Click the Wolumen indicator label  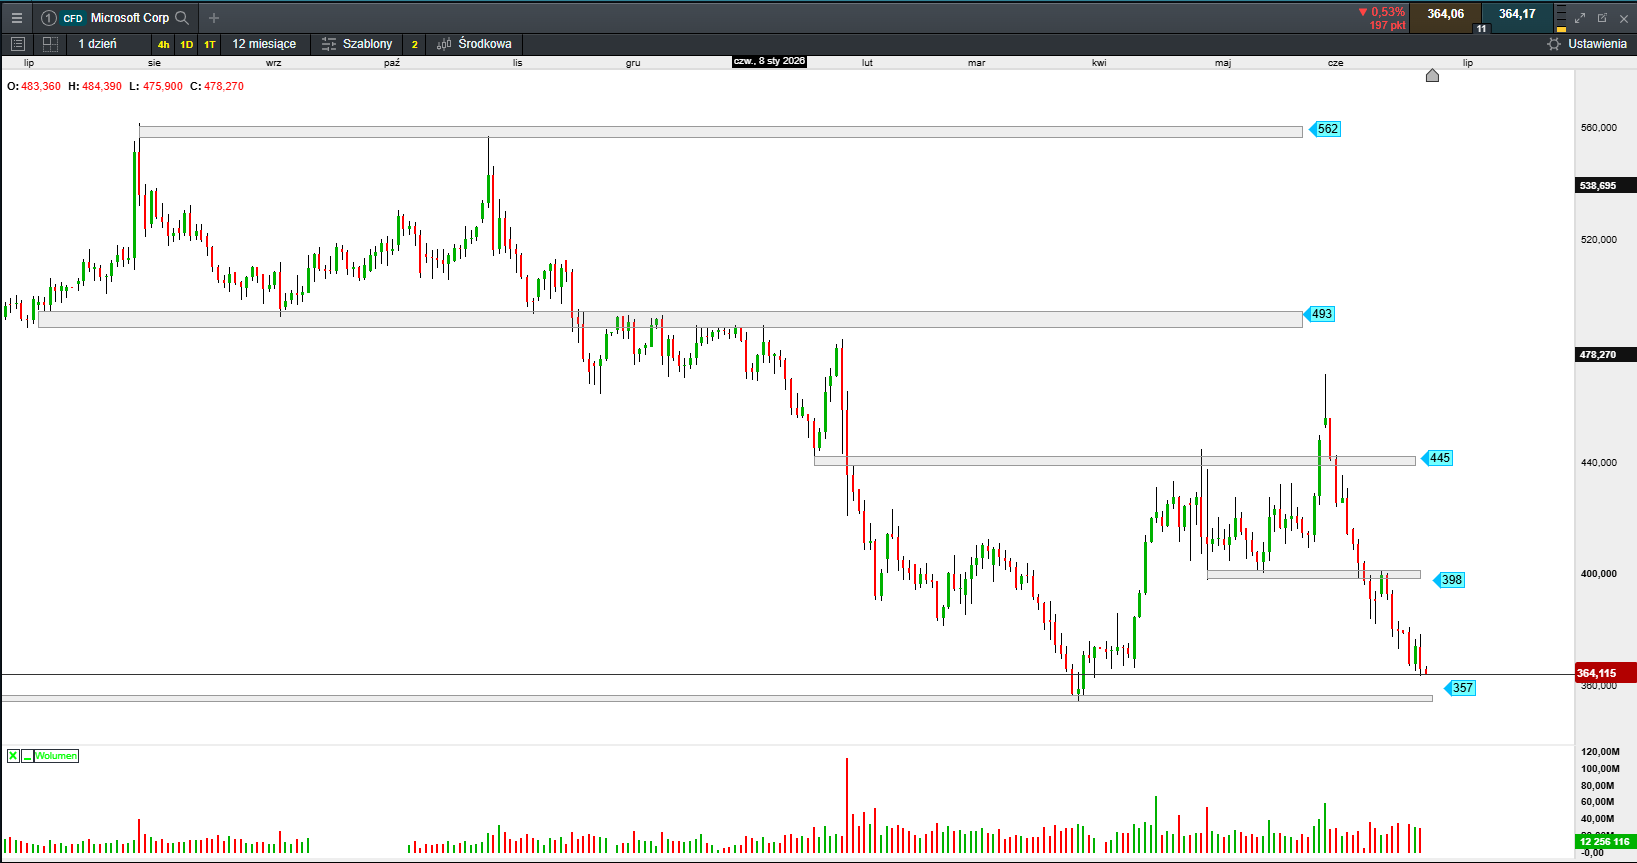point(56,756)
